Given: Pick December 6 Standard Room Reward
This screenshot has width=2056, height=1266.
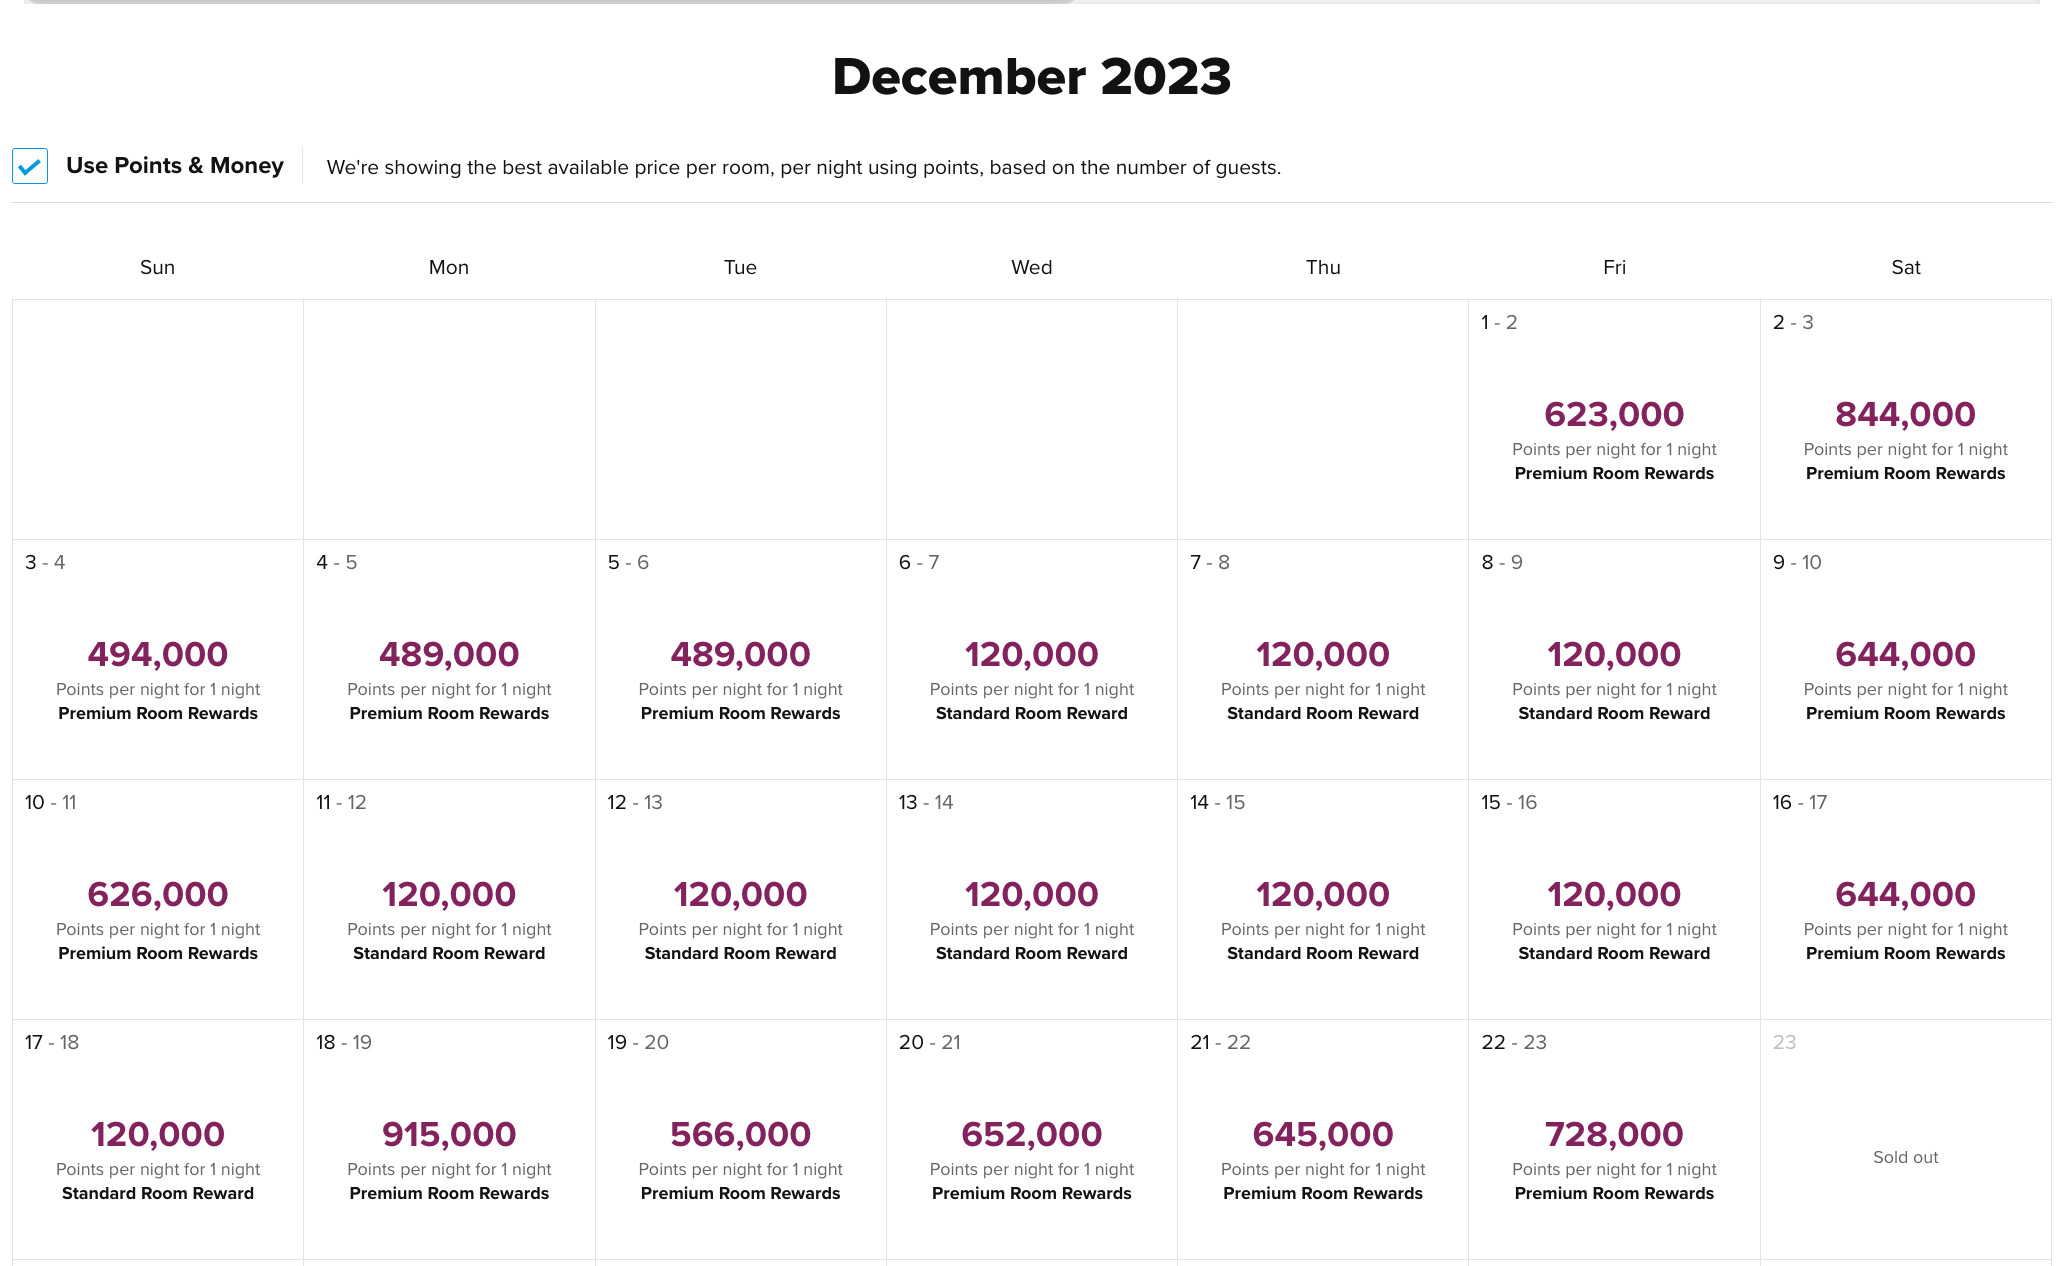Looking at the screenshot, I should point(1031,653).
